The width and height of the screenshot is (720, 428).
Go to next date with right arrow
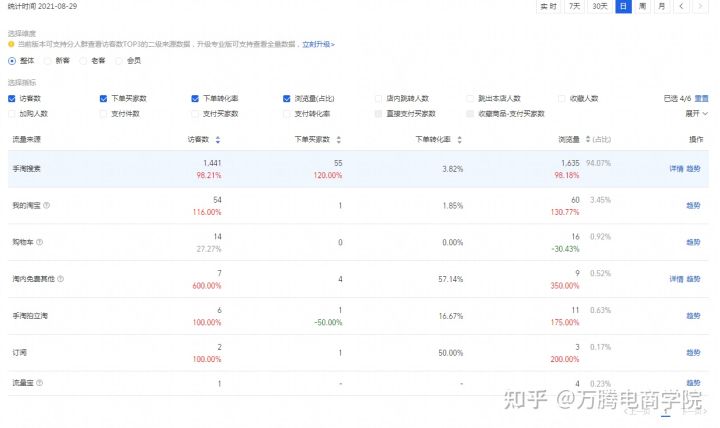700,6
